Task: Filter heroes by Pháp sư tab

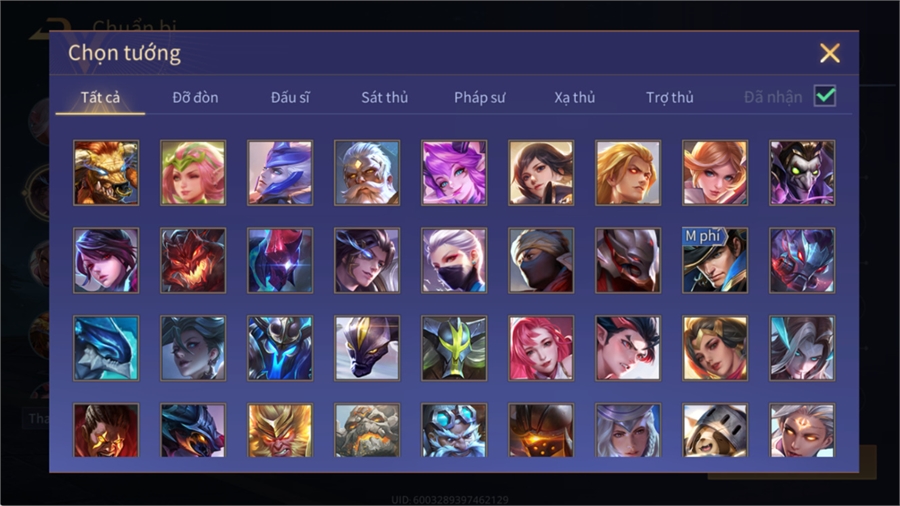Action: [x=480, y=98]
